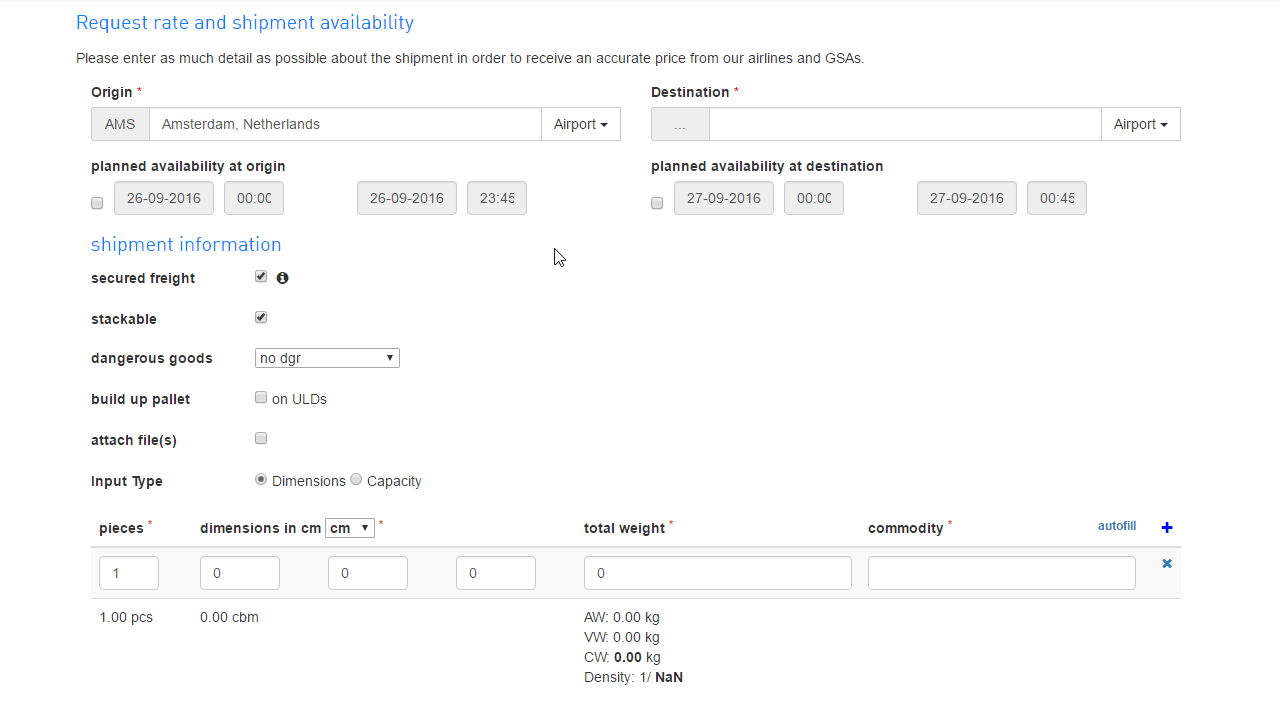Screen dimensions: 1280x720
Task: Change the dimensions unit cm dropdown
Action: (x=349, y=528)
